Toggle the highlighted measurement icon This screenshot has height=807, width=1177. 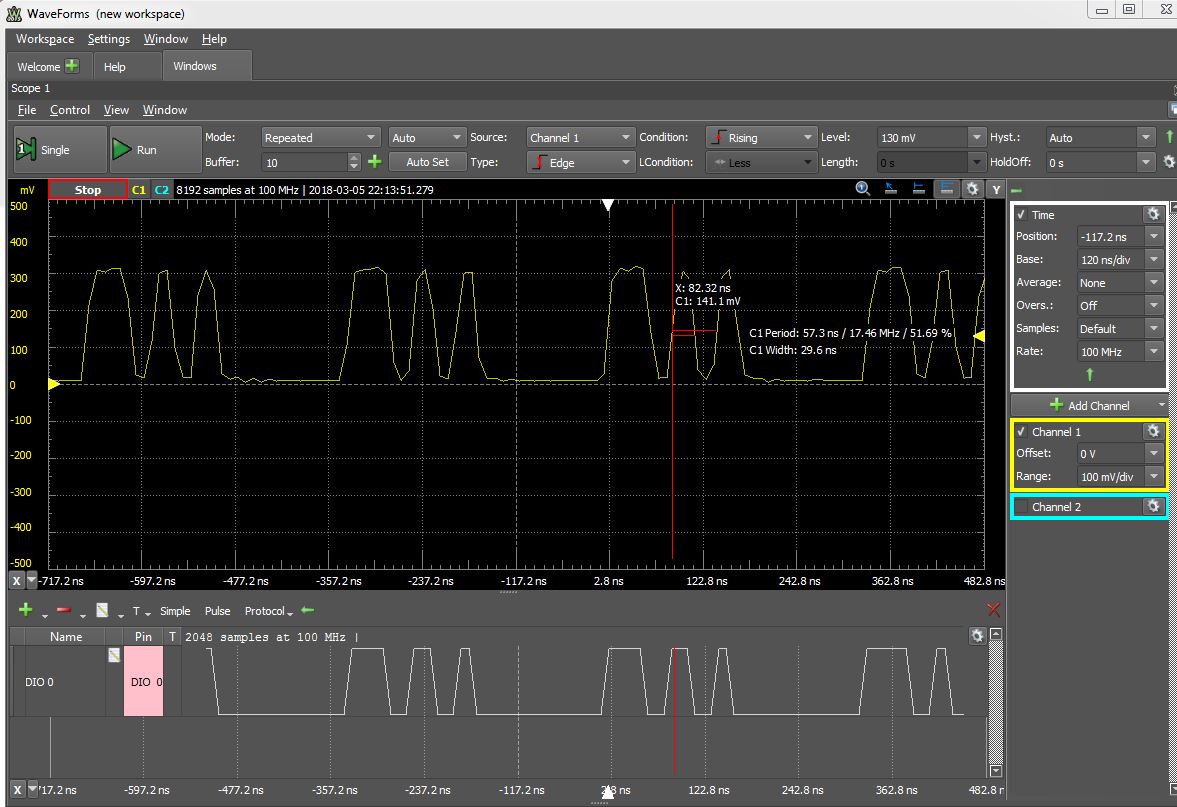(x=947, y=189)
